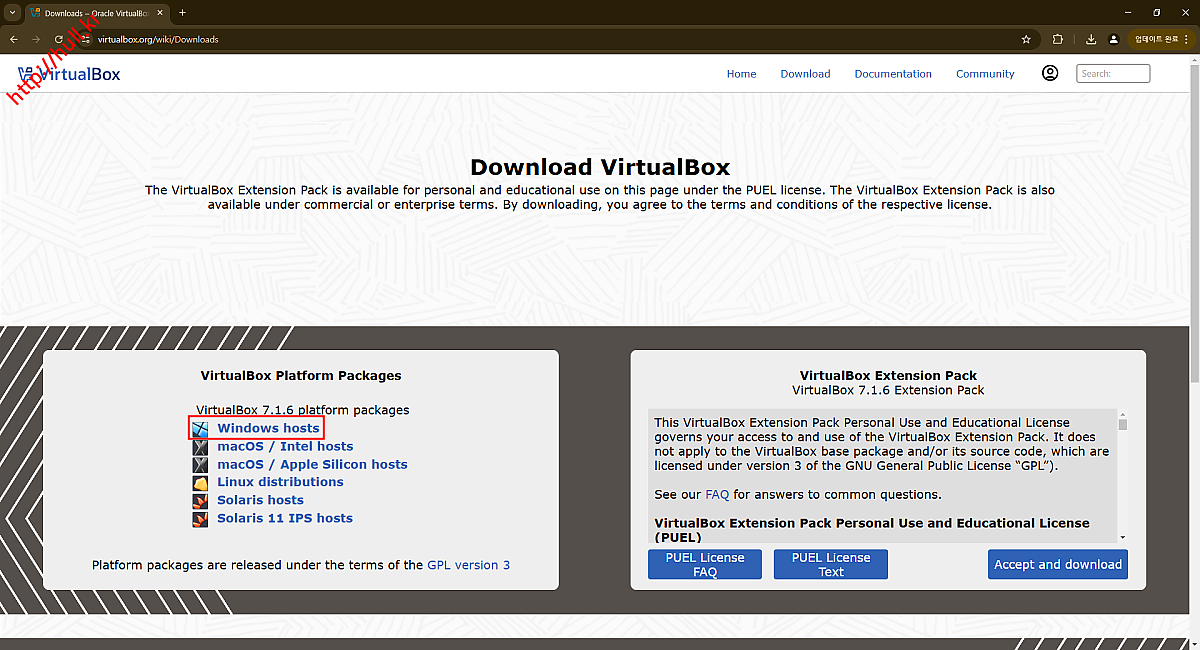This screenshot has width=1200, height=650.
Task: Click the PUEL License Text button
Action: point(831,564)
